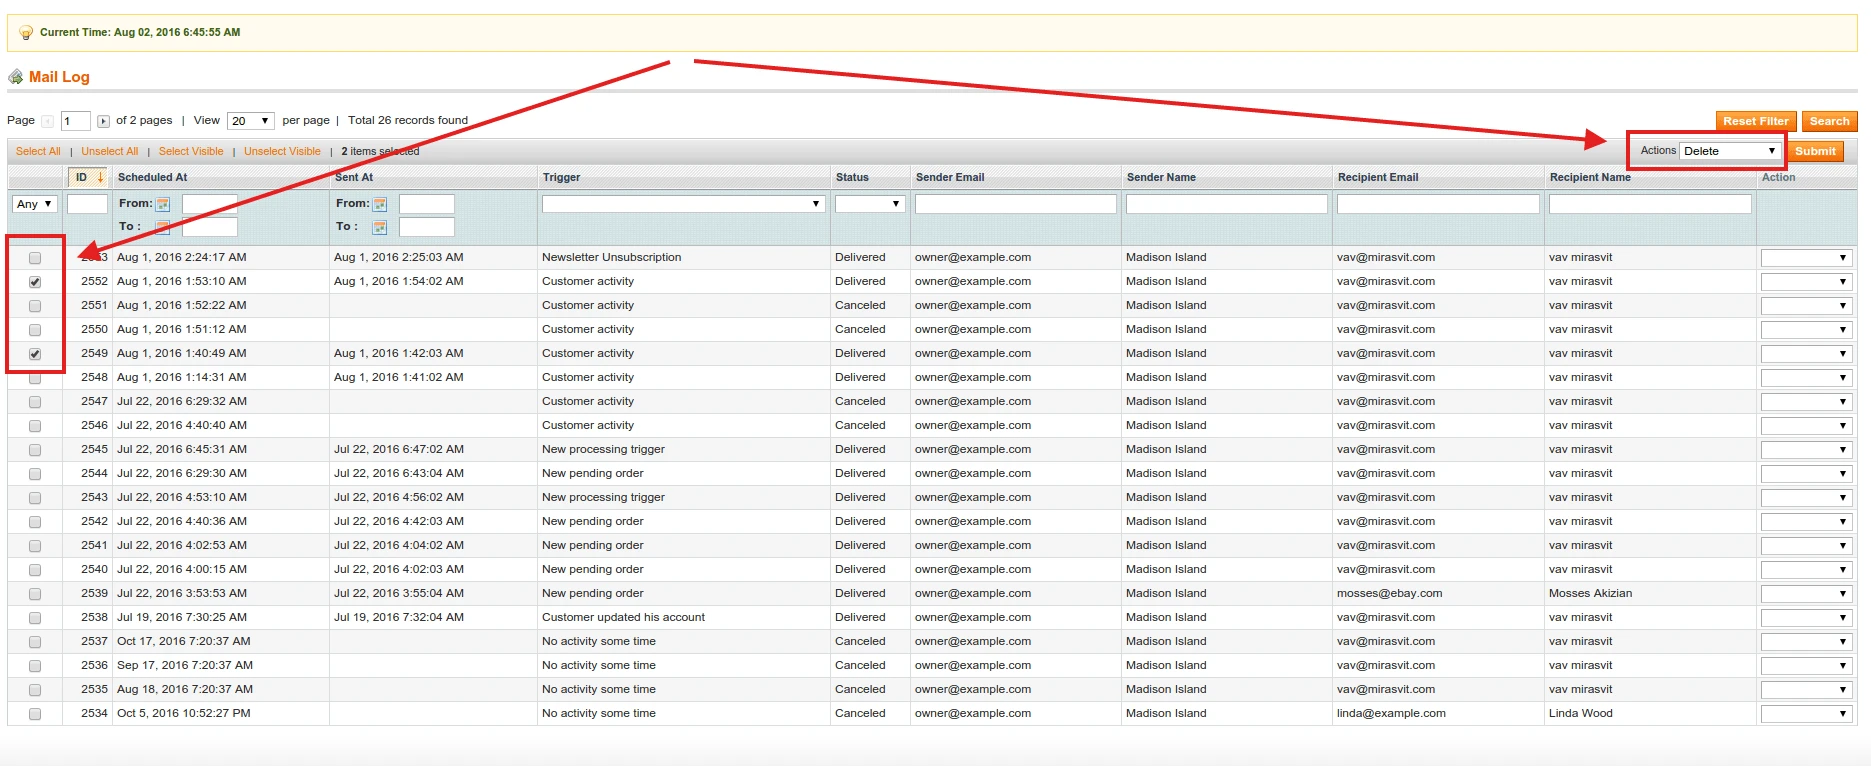
Task: Click the ID sort descending arrow
Action: pos(100,177)
